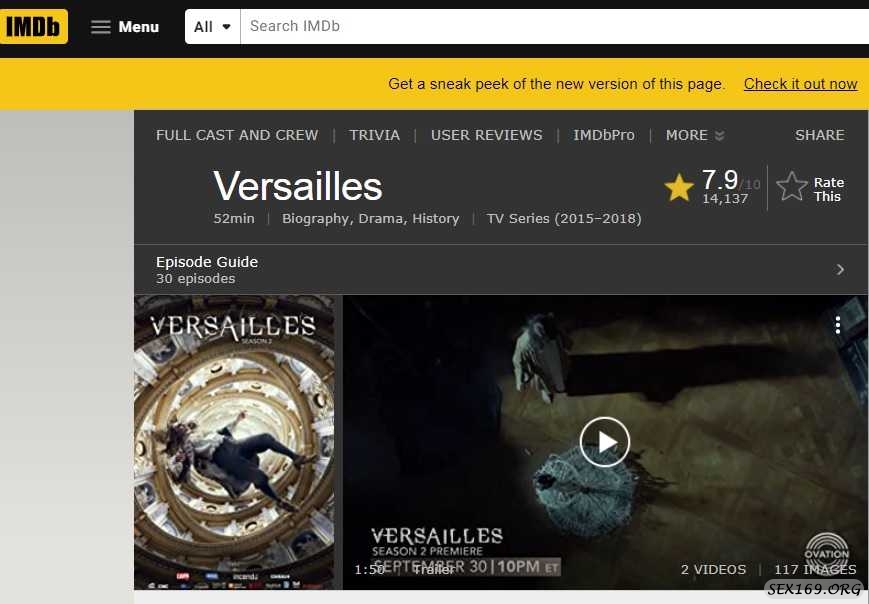Image resolution: width=869 pixels, height=604 pixels.
Task: Click the Ovation channel logo
Action: pos(826,549)
